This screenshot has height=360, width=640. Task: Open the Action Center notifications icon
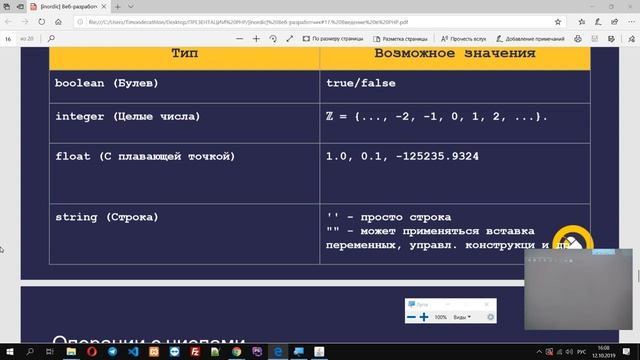click(x=627, y=352)
